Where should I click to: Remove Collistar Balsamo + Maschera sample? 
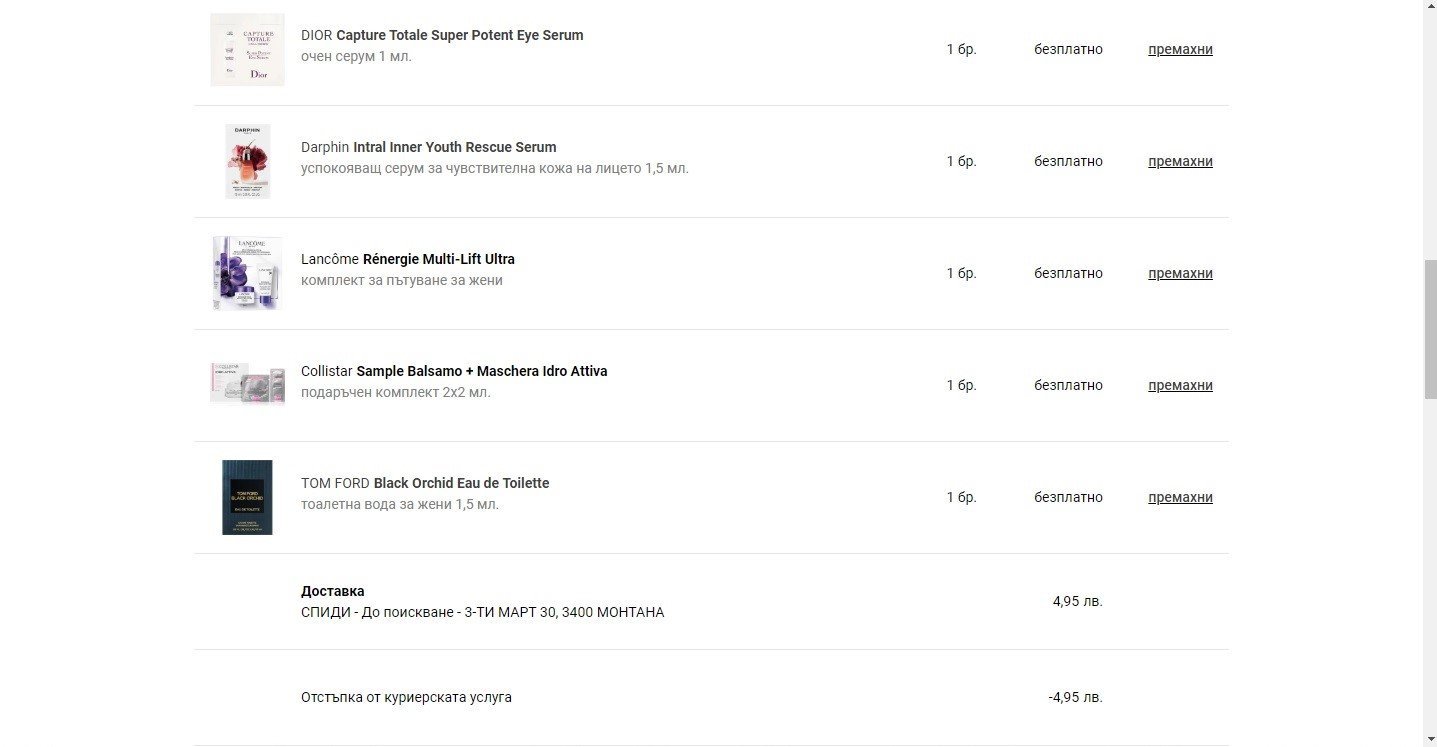1180,385
